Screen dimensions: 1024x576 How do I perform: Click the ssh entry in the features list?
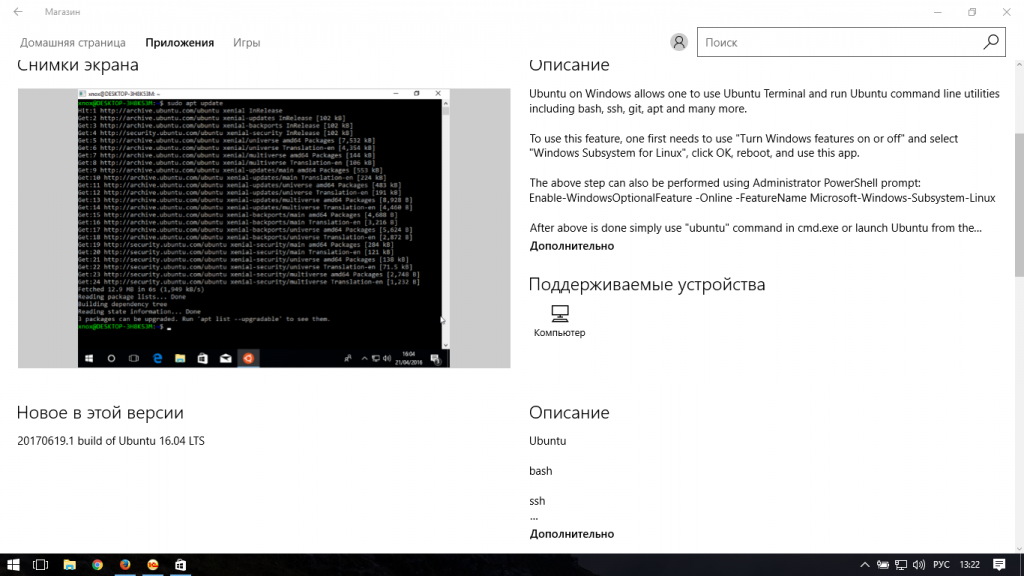pyautogui.click(x=537, y=501)
